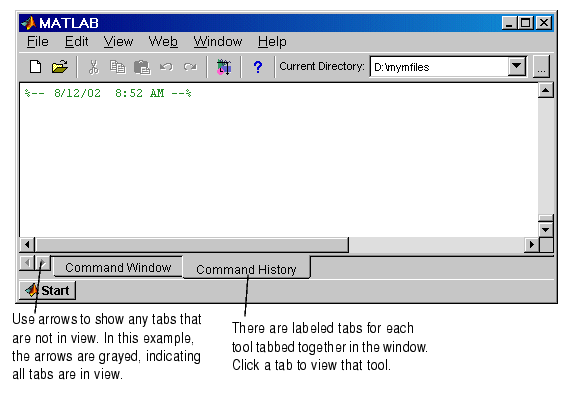Click the Current Directory path field

click(439, 67)
